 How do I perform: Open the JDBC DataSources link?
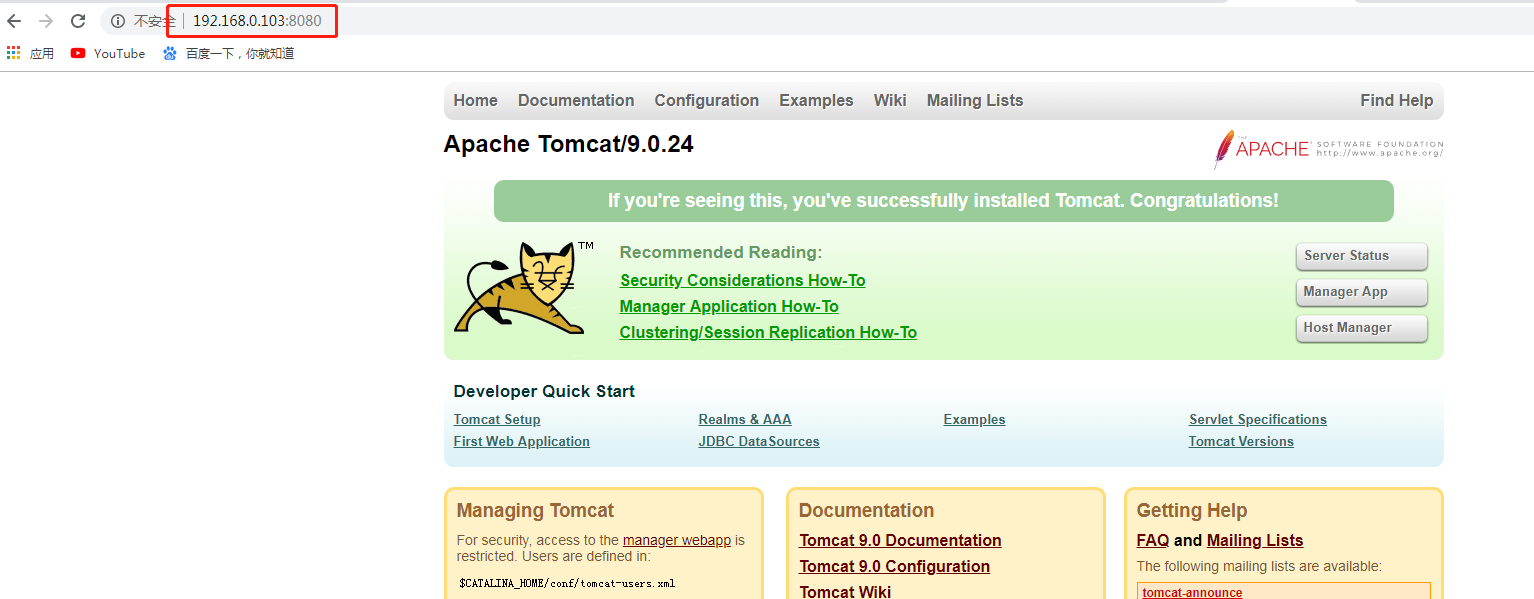click(759, 441)
